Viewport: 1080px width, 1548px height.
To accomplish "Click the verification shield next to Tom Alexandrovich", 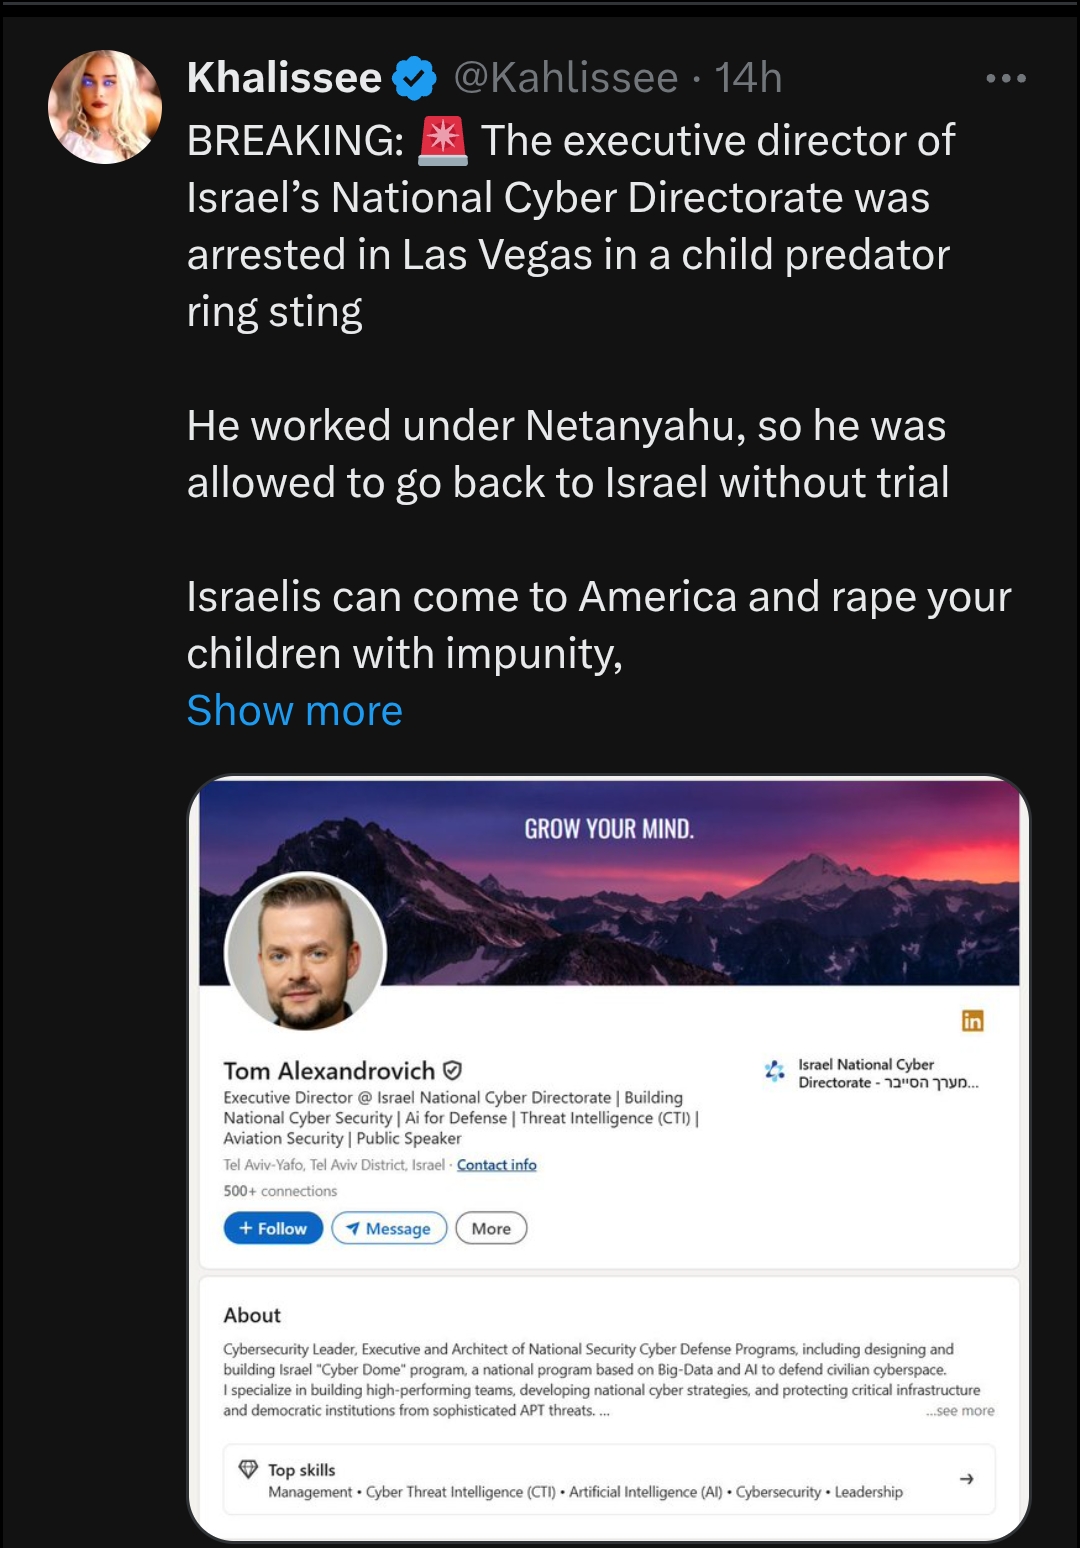I will pos(452,1070).
